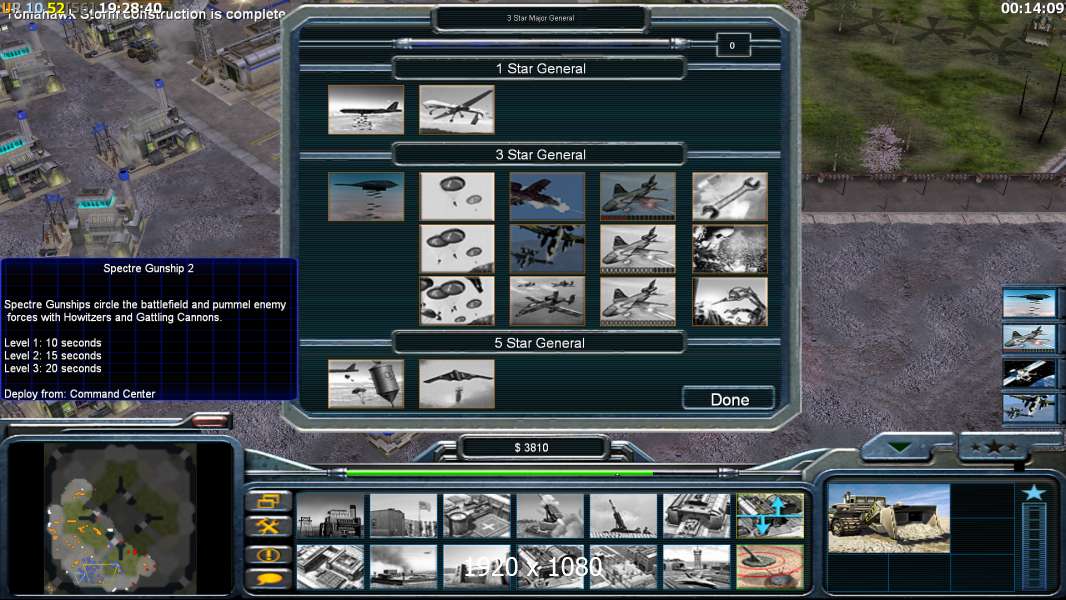Click the '5 Star General' header
The image size is (1066, 600).
[x=540, y=342]
